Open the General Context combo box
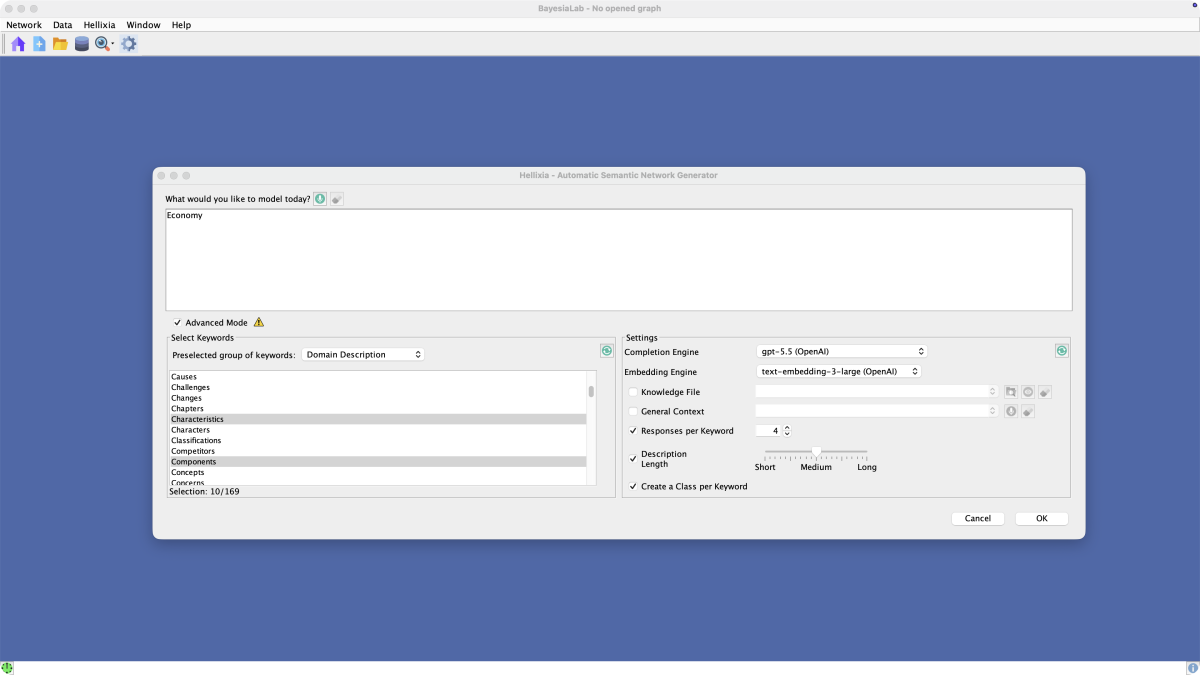1200x675 pixels. tap(877, 411)
